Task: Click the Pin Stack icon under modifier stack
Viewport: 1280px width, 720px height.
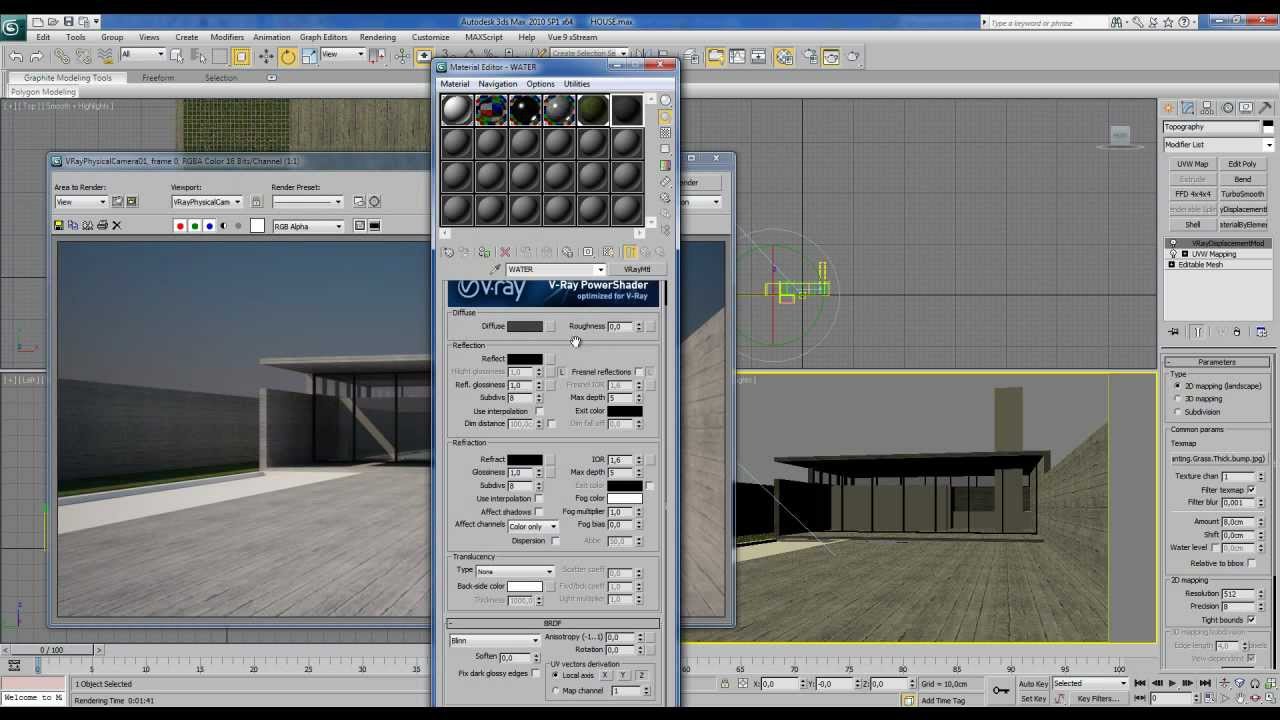Action: pos(1174,332)
